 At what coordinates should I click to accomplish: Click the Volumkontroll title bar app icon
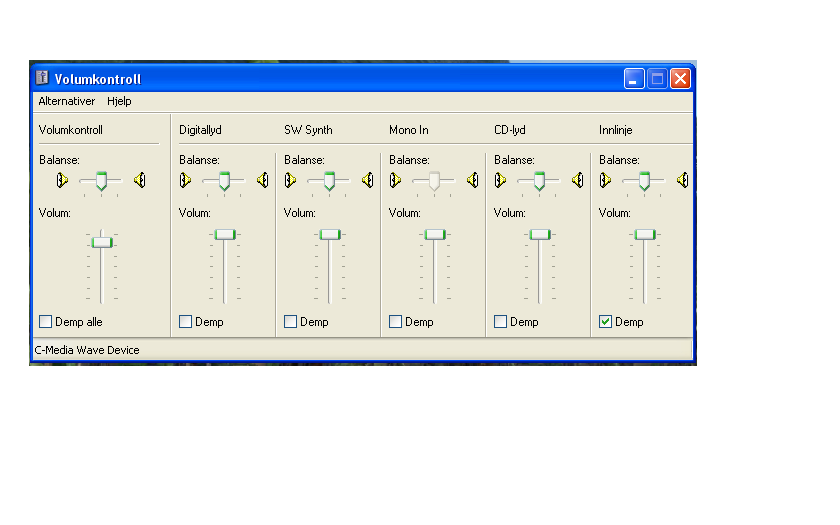pos(42,78)
